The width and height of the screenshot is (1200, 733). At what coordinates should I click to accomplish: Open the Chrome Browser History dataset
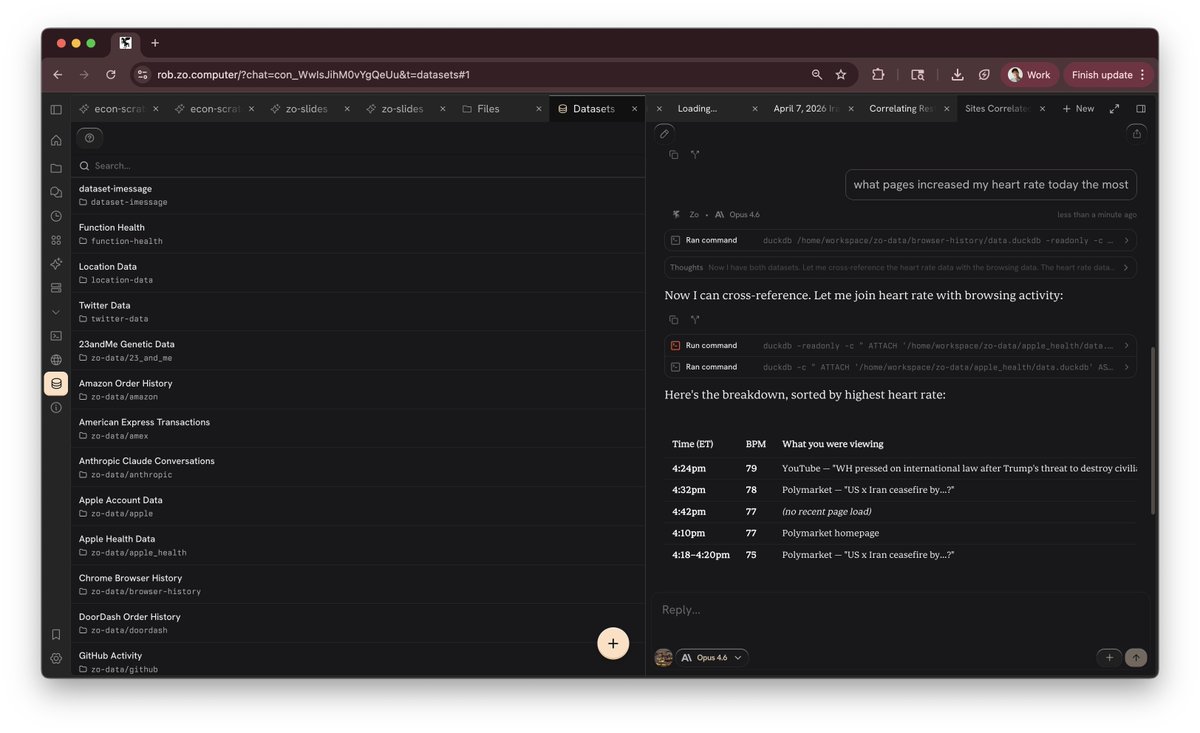(x=358, y=585)
